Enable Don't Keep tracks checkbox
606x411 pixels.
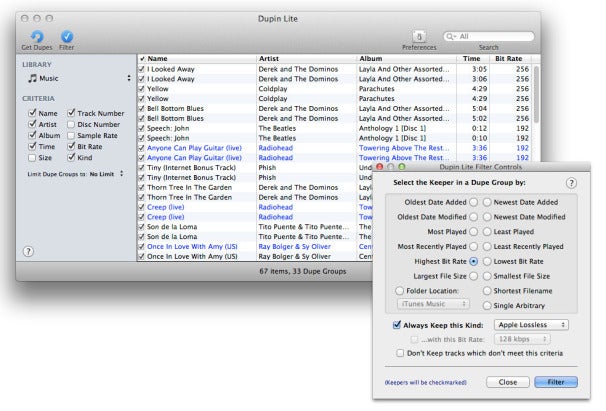[x=400, y=353]
